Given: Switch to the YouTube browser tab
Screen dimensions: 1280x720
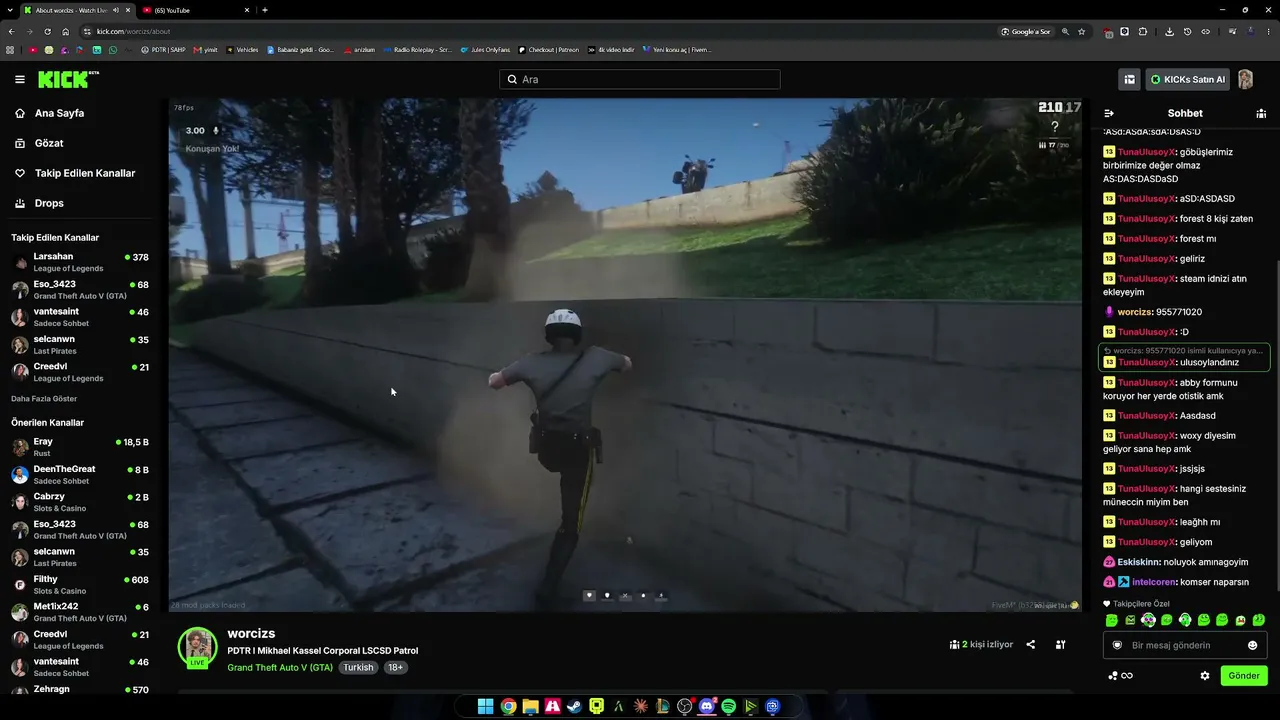Looking at the screenshot, I should [x=196, y=10].
